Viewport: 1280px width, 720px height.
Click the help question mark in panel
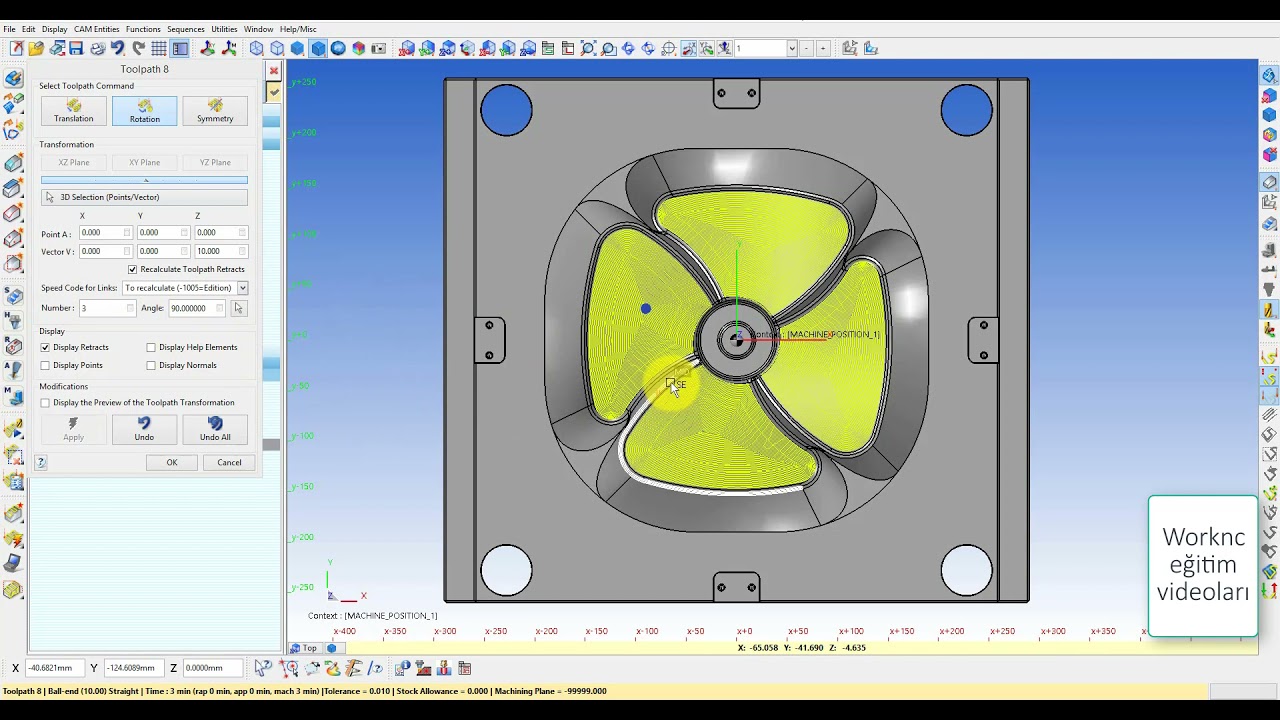(41, 462)
